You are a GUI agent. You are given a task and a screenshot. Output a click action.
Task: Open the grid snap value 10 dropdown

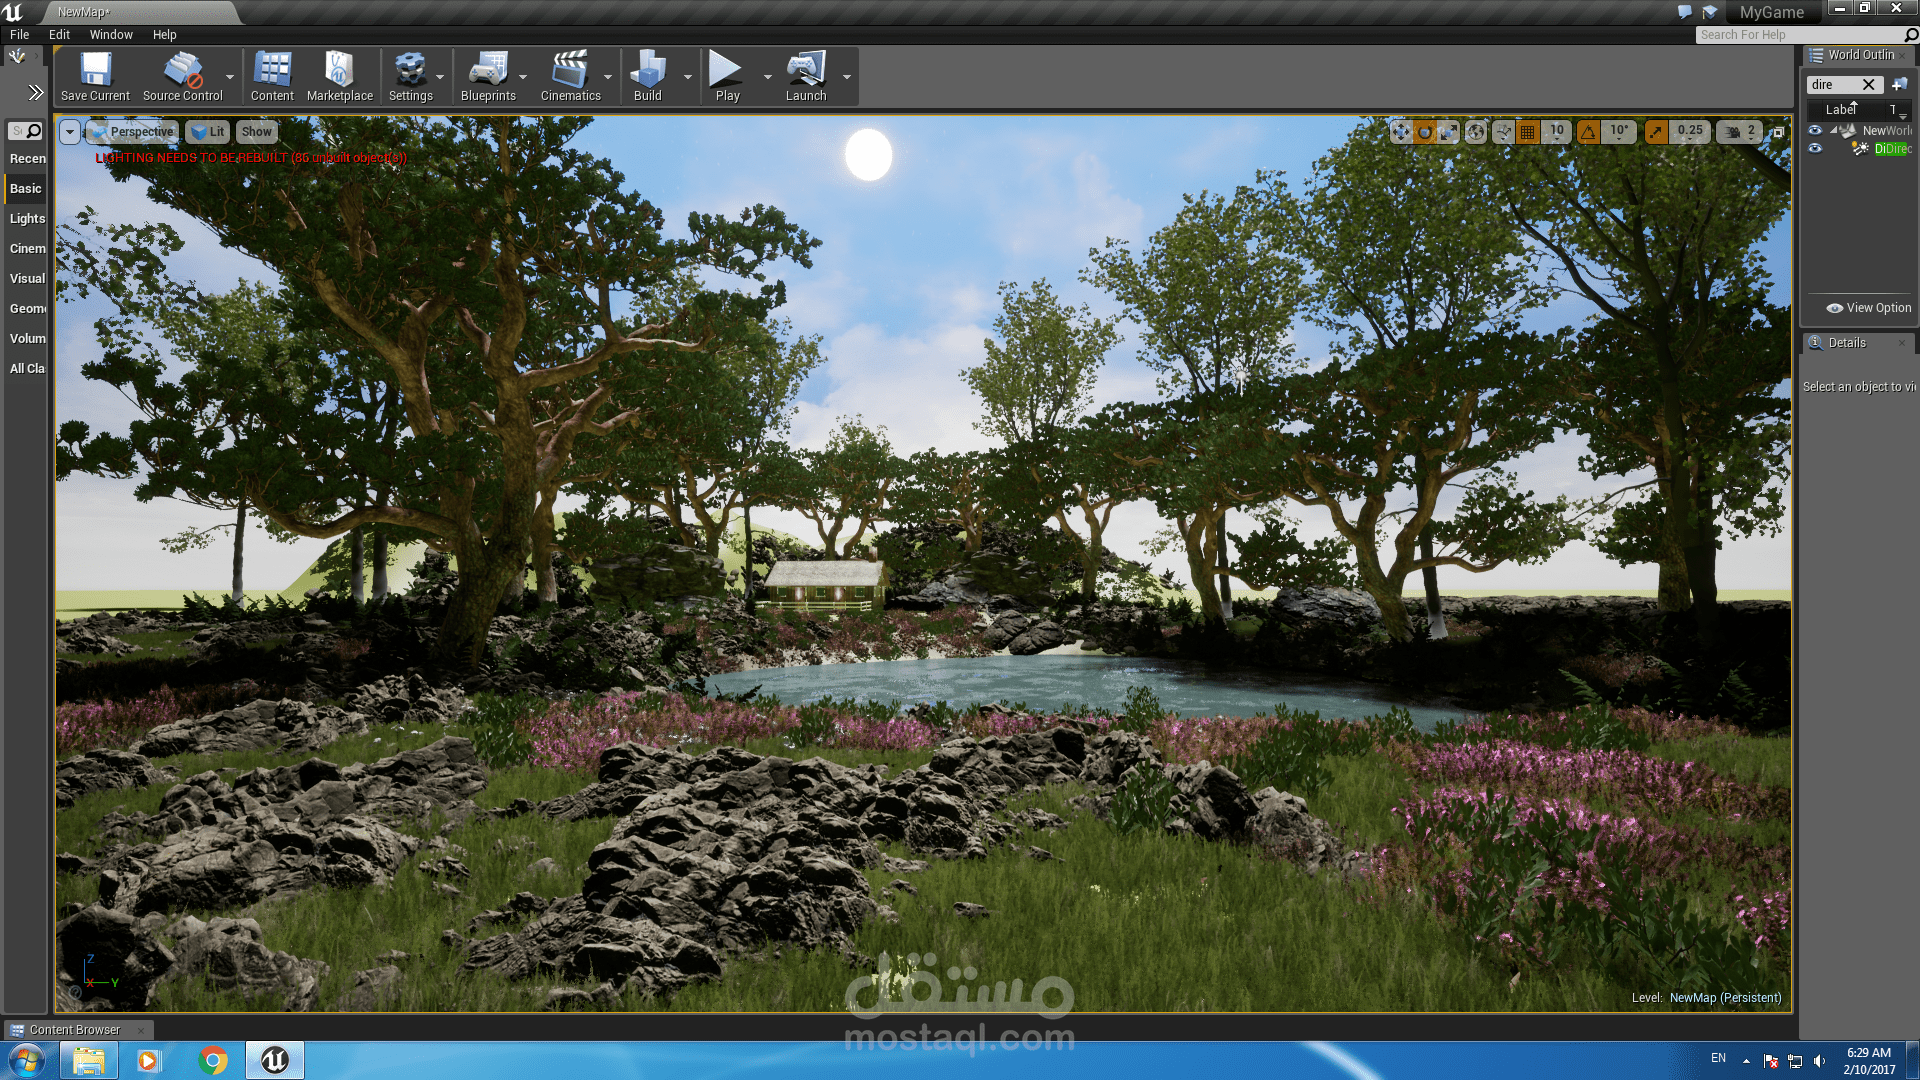[x=1557, y=132]
